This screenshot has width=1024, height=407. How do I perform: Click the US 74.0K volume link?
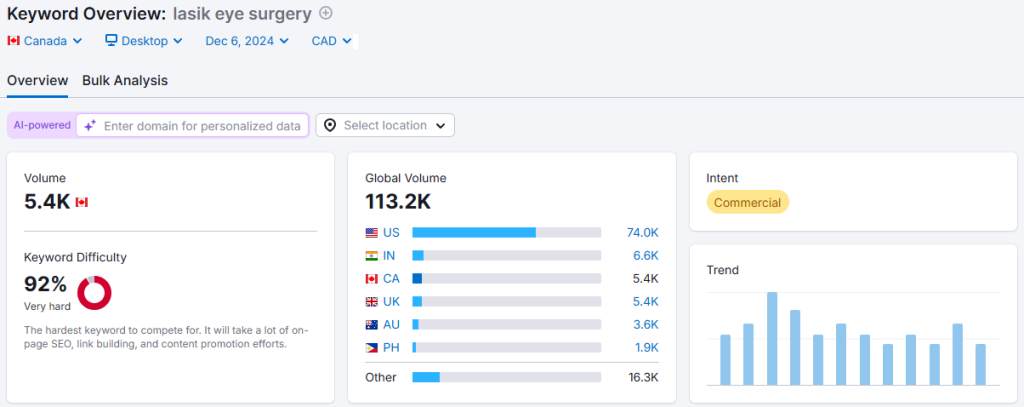pos(642,232)
